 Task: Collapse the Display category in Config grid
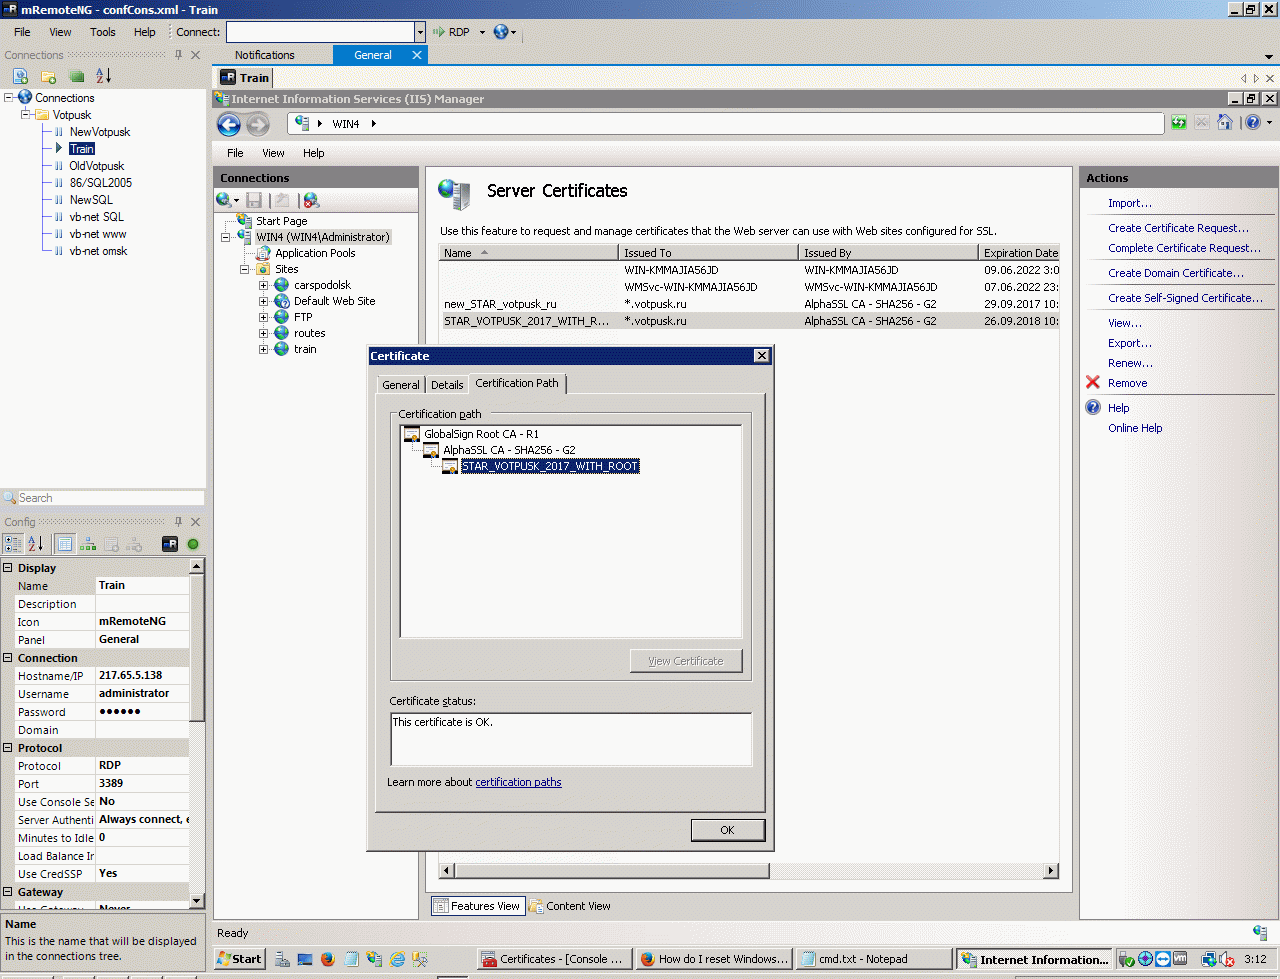pos(8,568)
